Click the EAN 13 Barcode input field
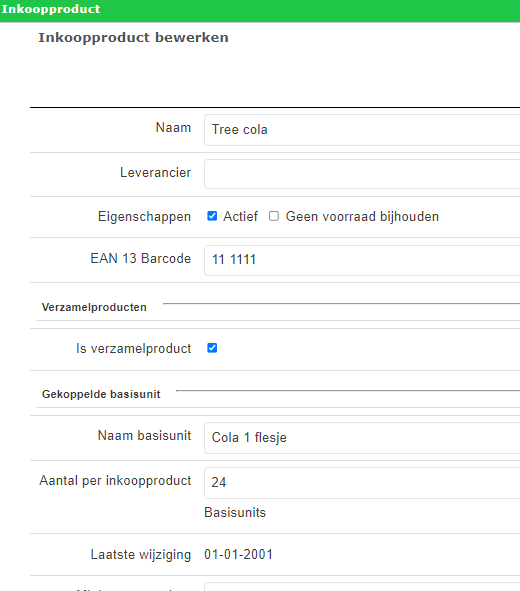 [362, 260]
